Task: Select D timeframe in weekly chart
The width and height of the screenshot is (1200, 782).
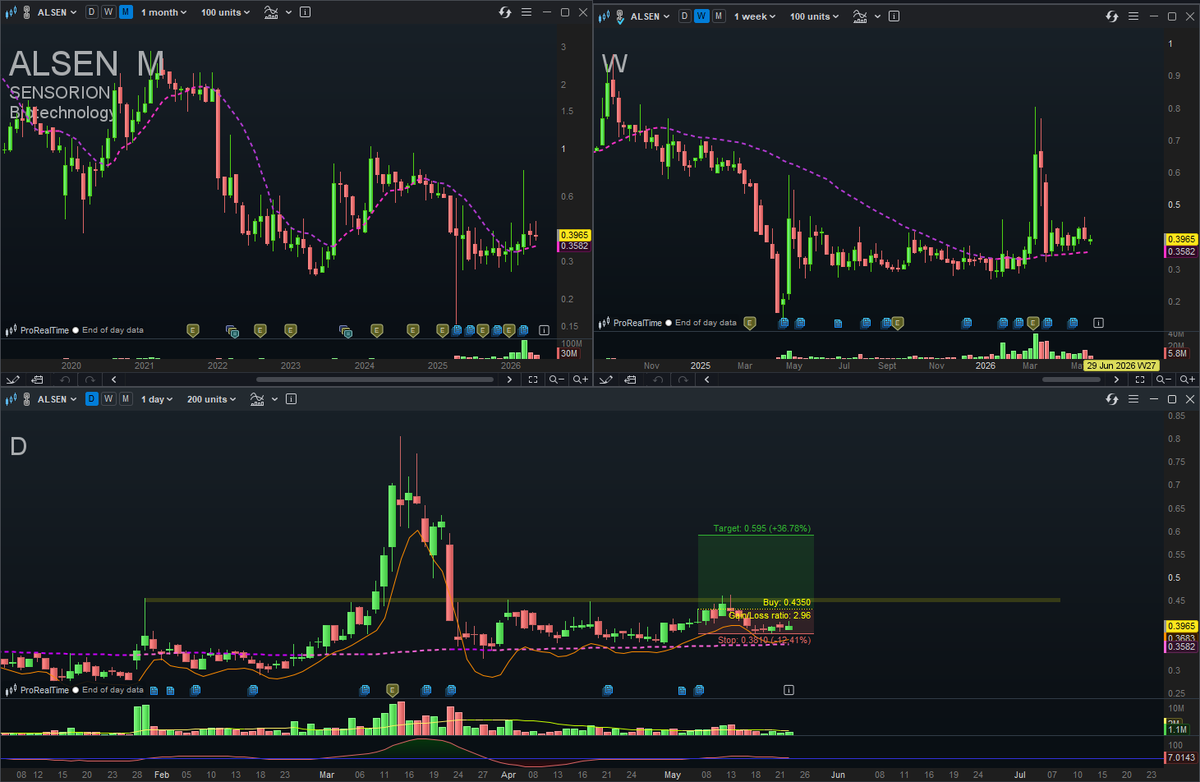Action: coord(685,16)
